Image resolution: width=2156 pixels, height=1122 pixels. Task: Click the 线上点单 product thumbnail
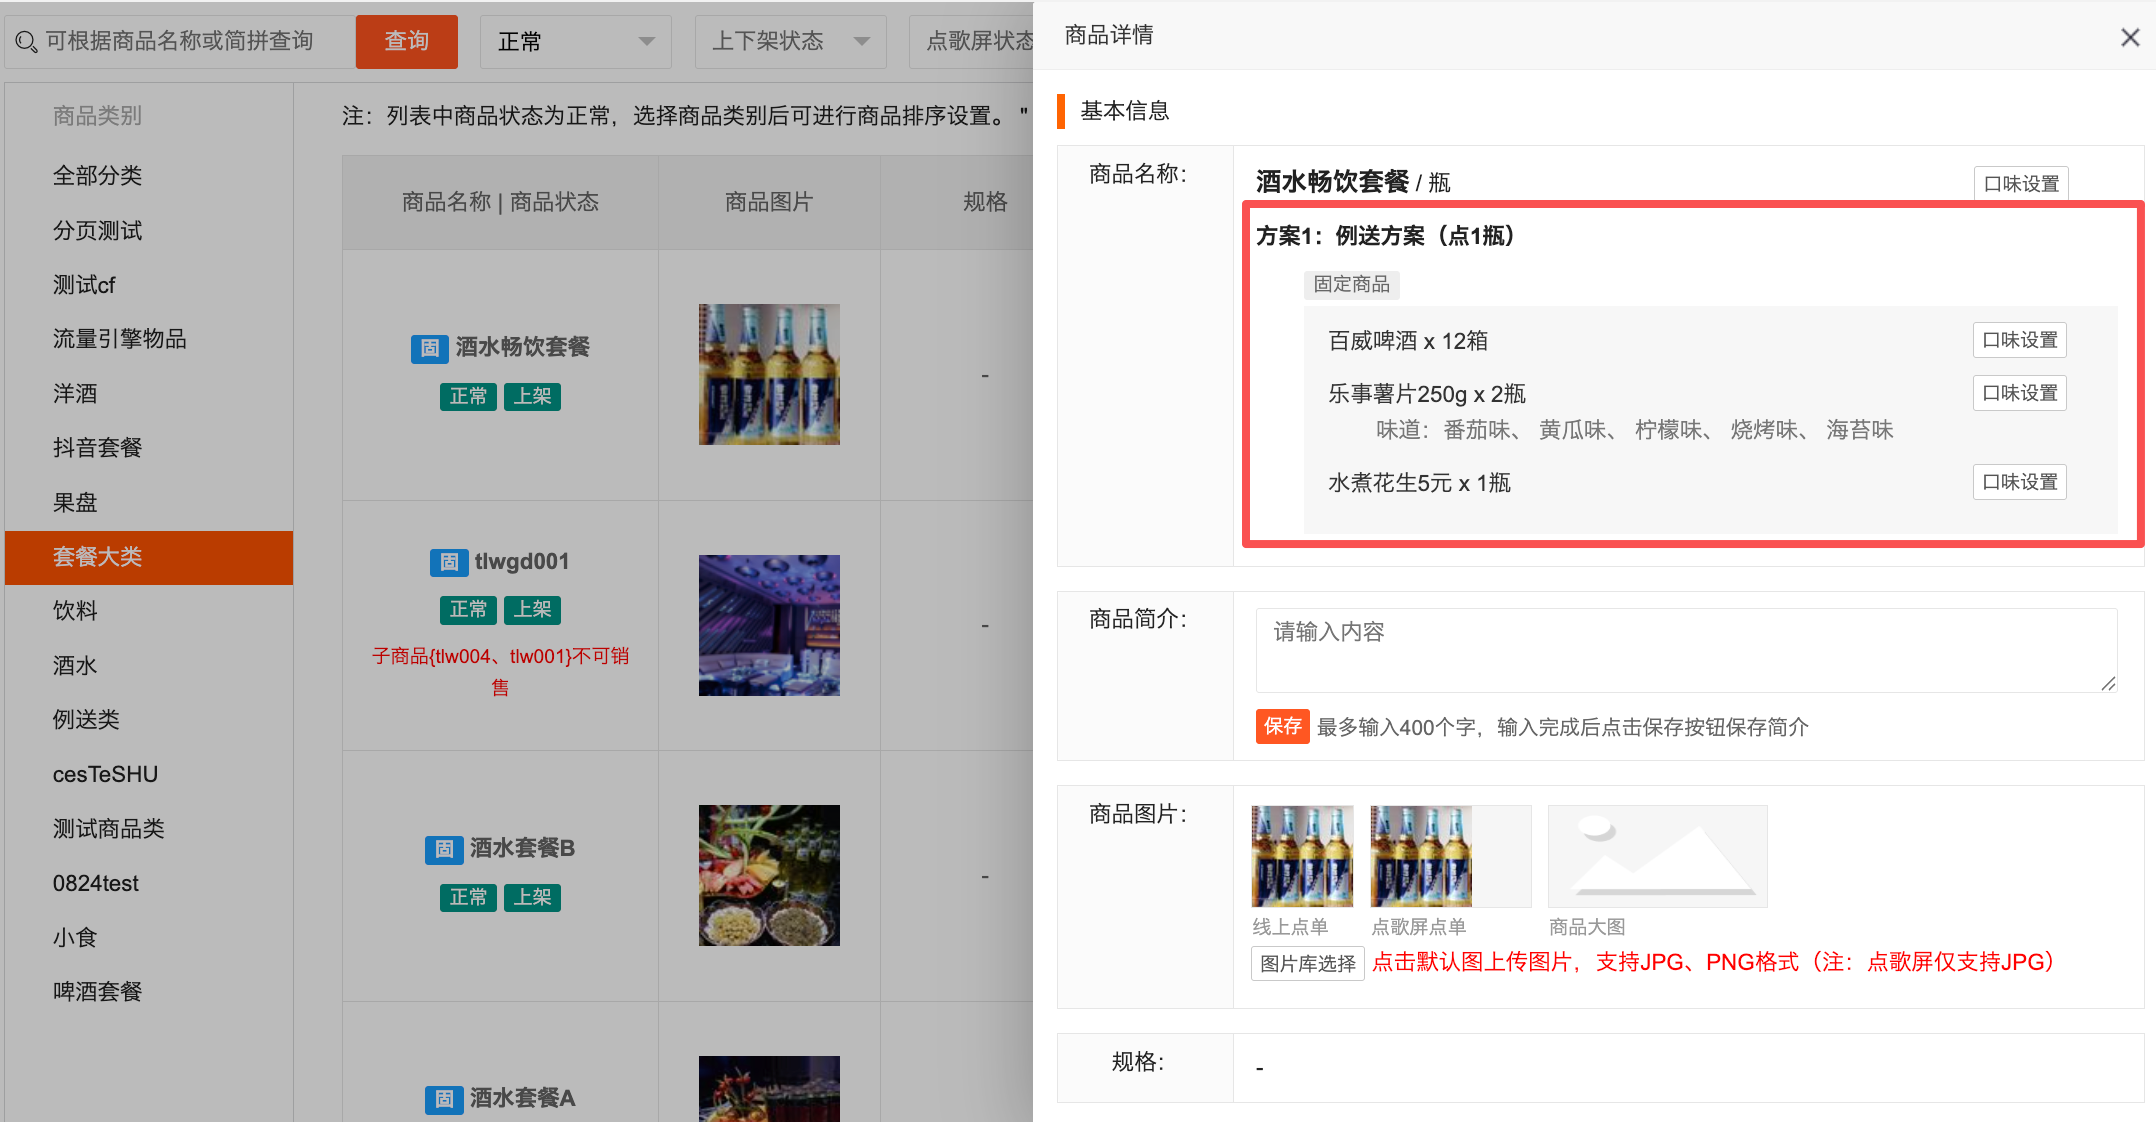[1301, 856]
